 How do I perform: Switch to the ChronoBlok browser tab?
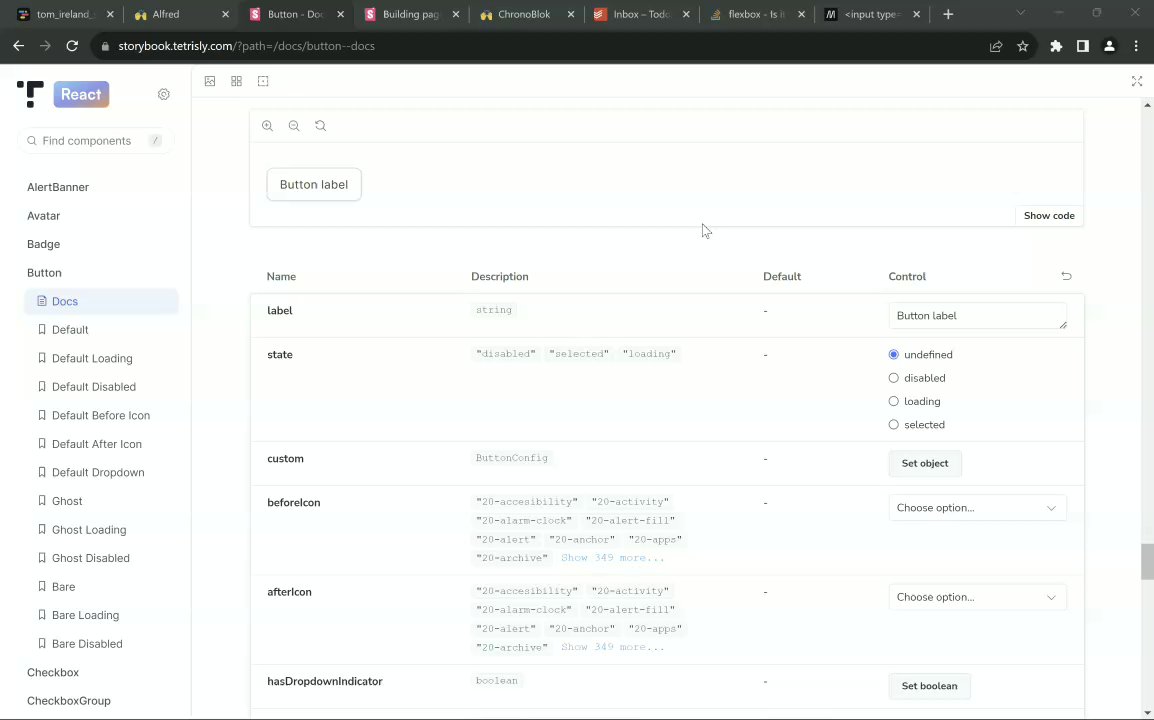[x=524, y=14]
